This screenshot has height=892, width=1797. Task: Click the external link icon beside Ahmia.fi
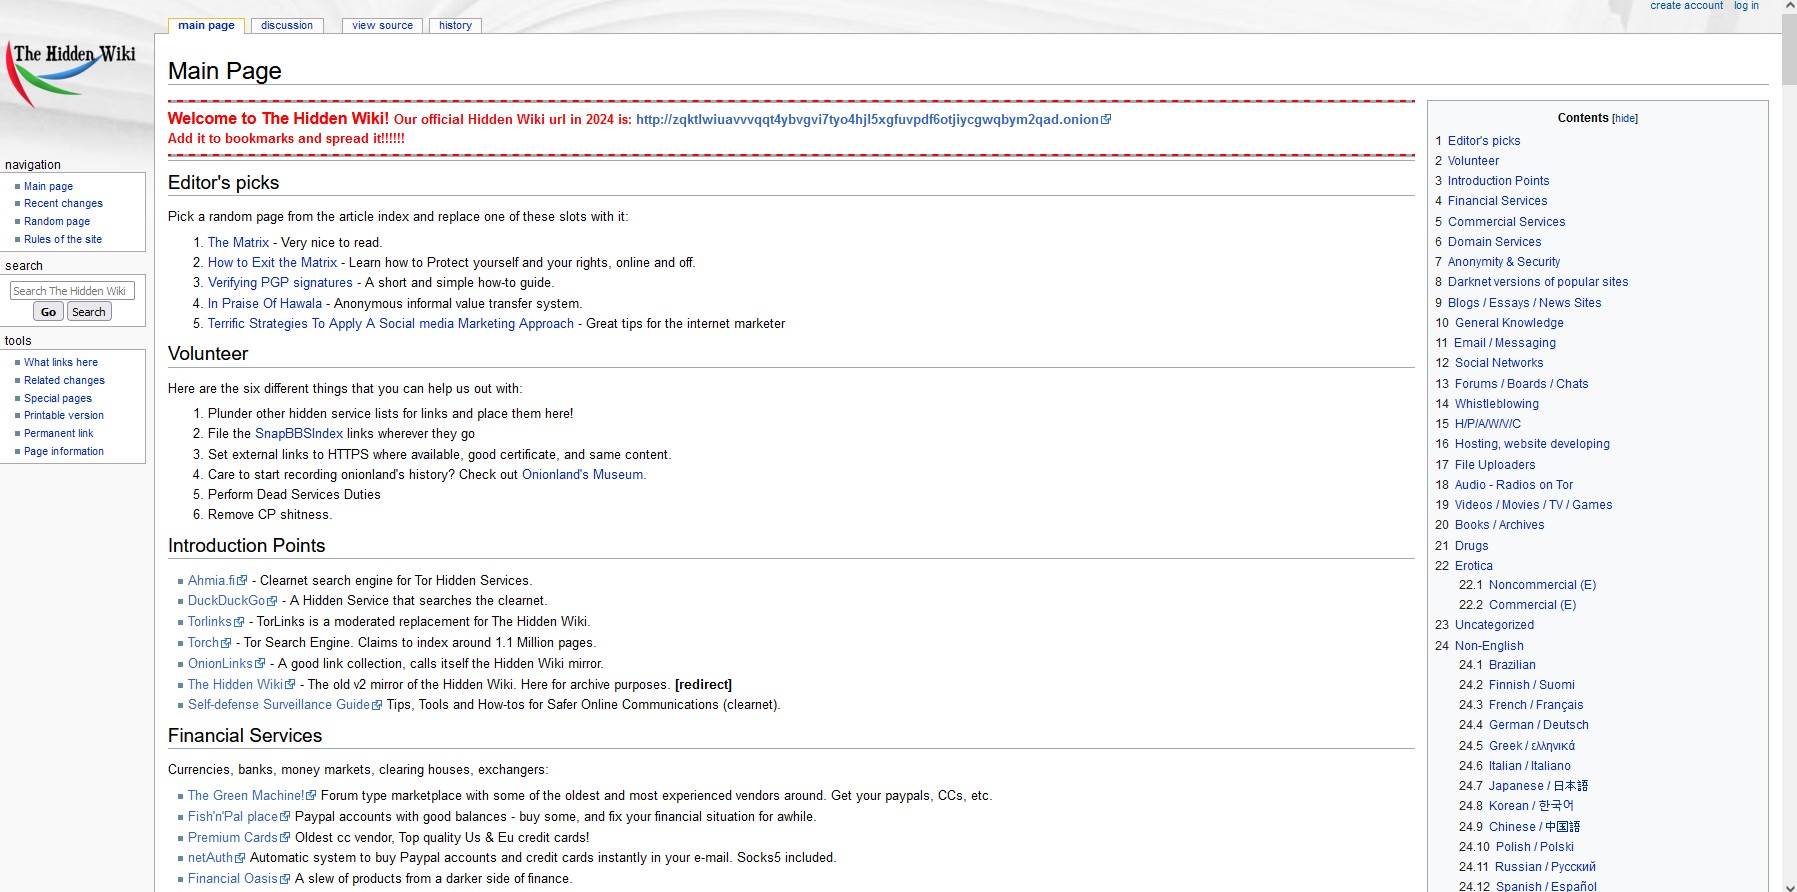coord(242,581)
